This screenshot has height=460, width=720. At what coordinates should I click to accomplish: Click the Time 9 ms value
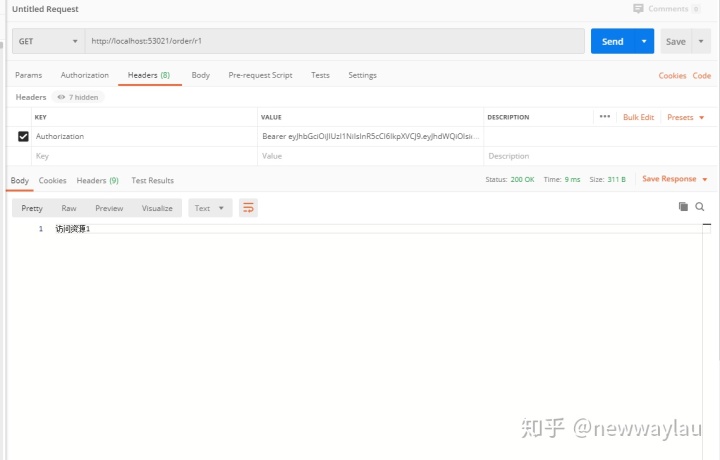point(572,180)
